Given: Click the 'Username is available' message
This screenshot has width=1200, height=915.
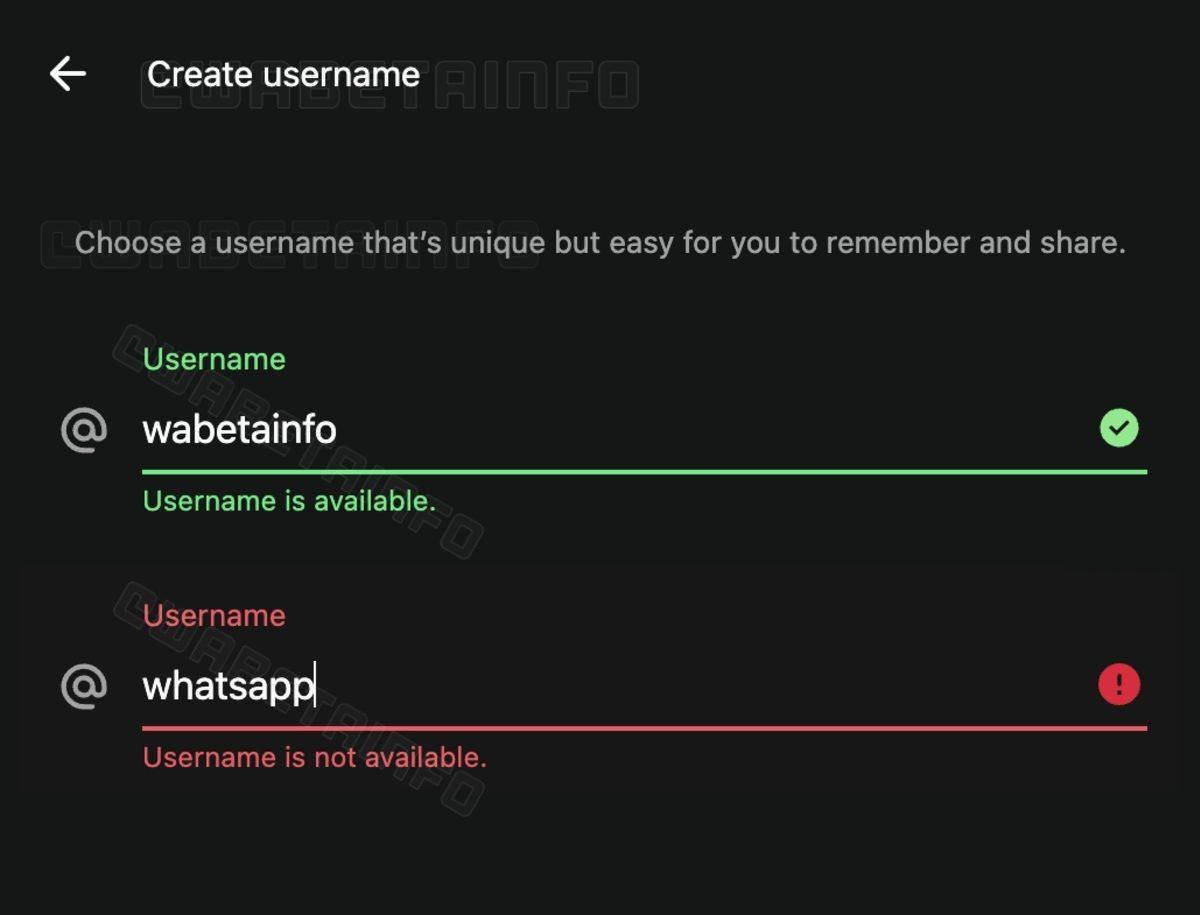Looking at the screenshot, I should point(290,501).
